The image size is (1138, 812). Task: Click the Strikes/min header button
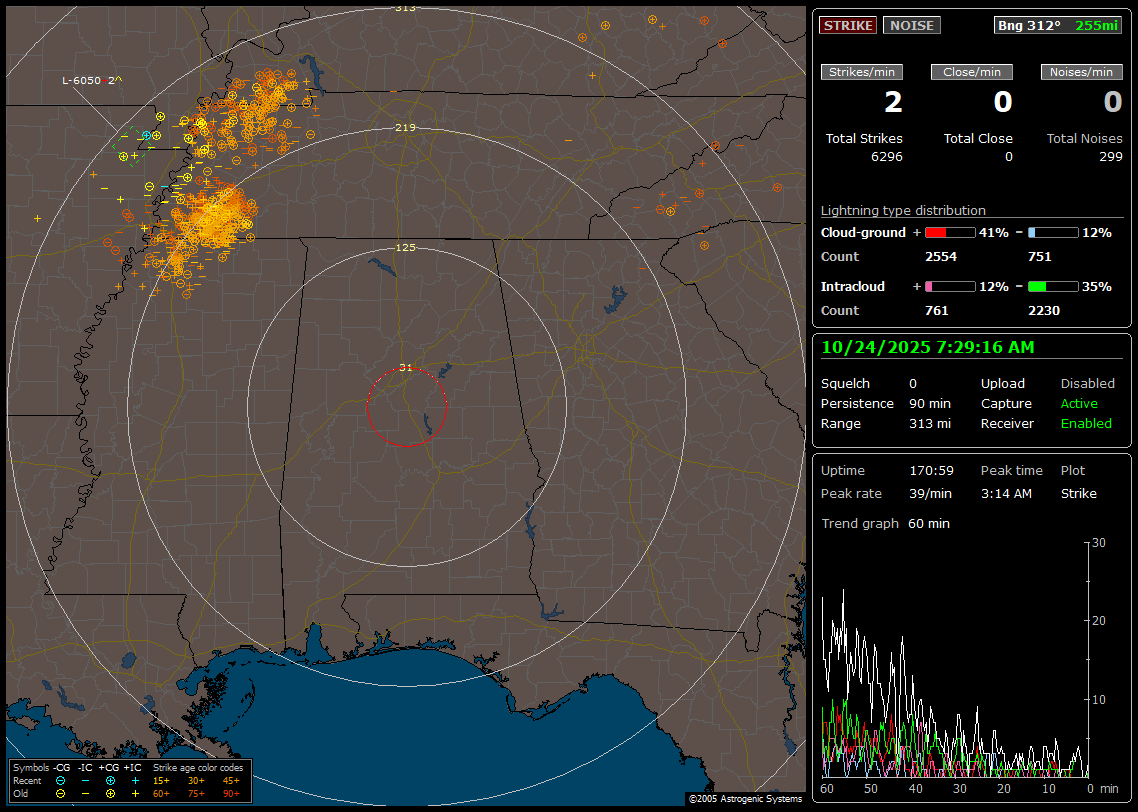click(x=862, y=72)
